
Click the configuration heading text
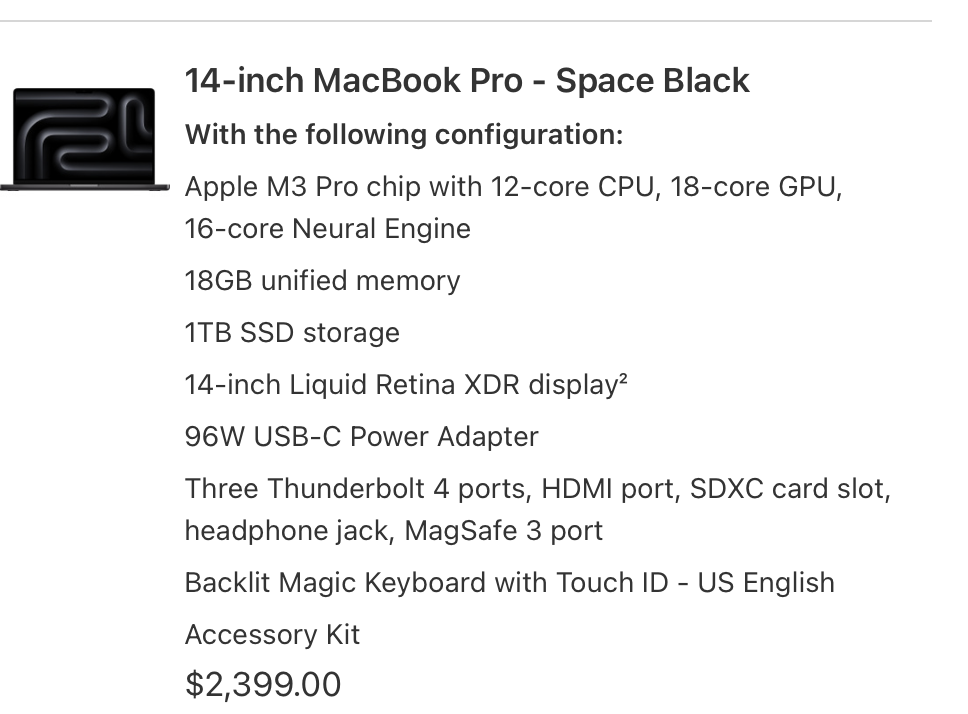tap(404, 135)
